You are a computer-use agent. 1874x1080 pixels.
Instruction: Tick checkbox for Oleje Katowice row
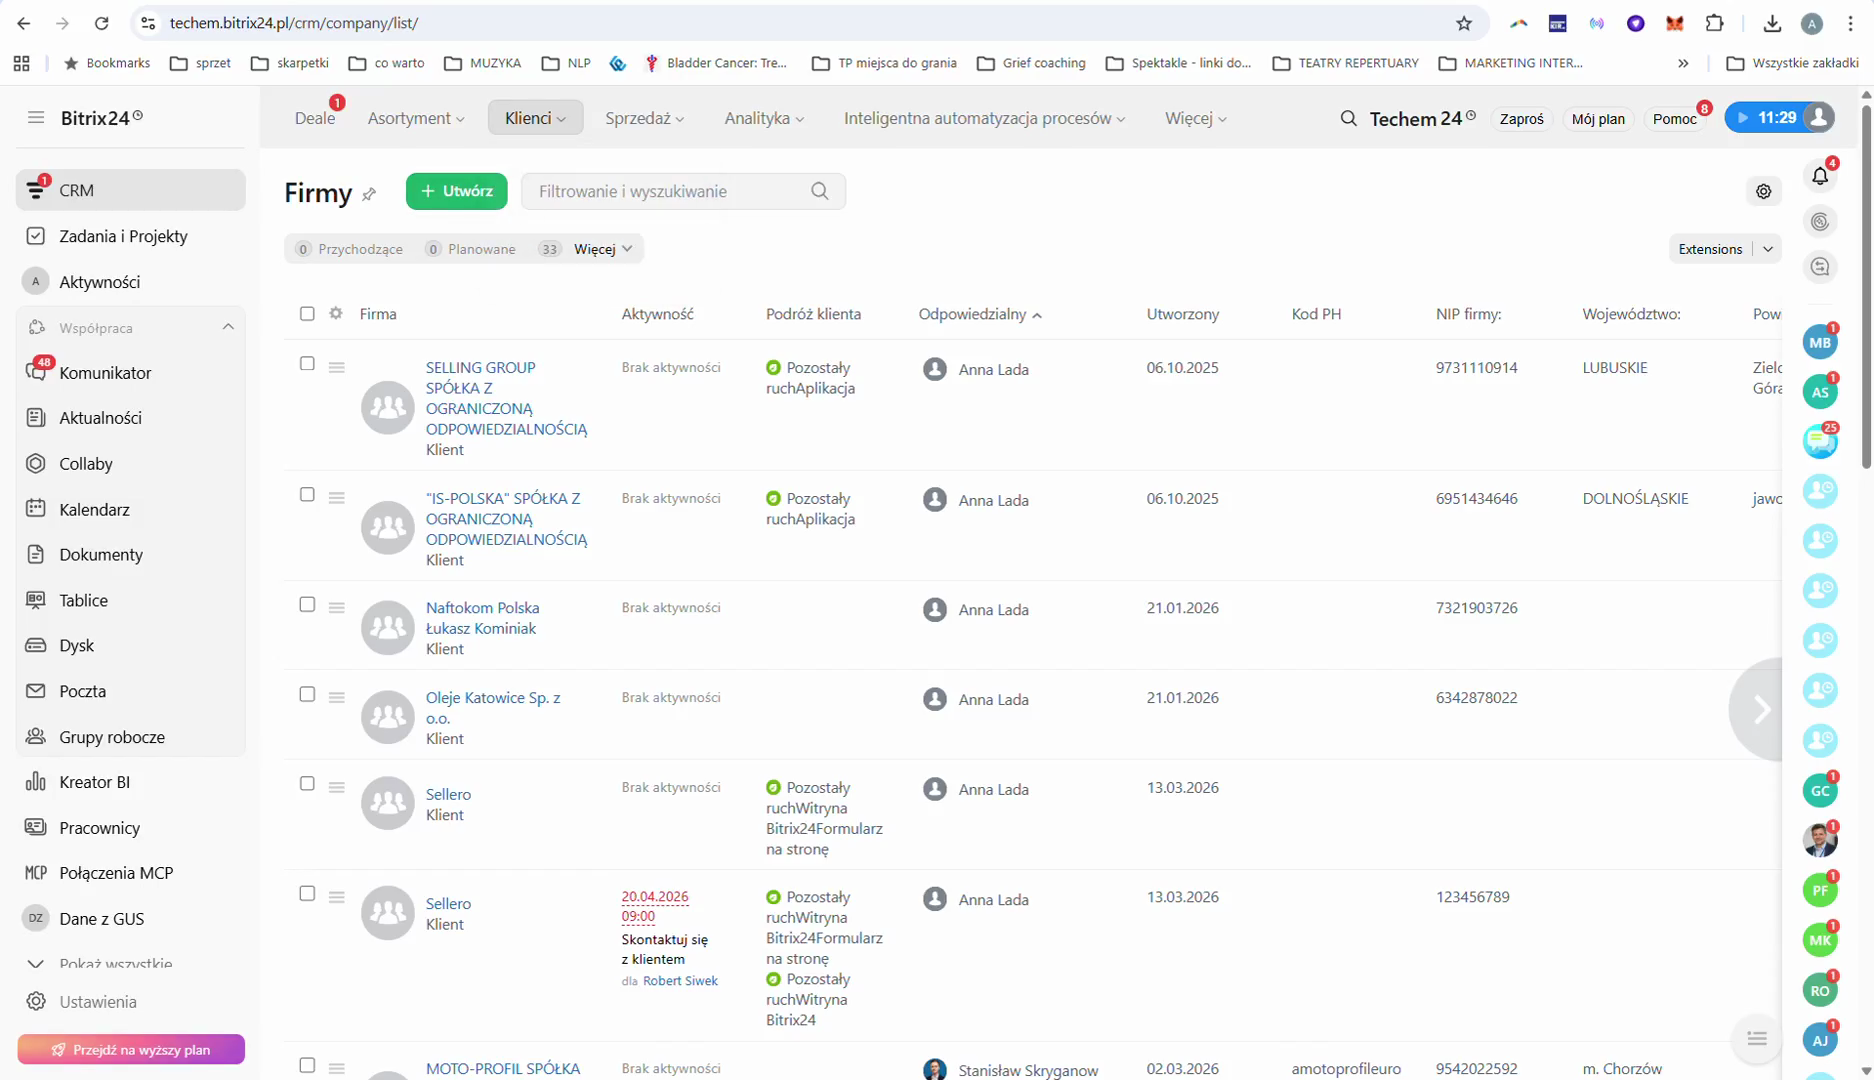(307, 694)
